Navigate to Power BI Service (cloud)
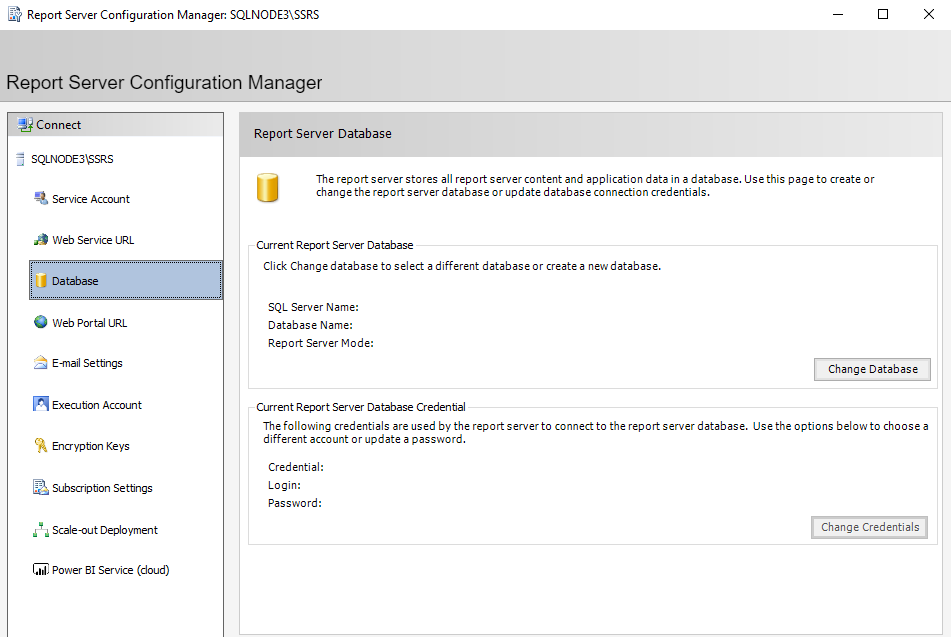951x637 pixels. (110, 570)
